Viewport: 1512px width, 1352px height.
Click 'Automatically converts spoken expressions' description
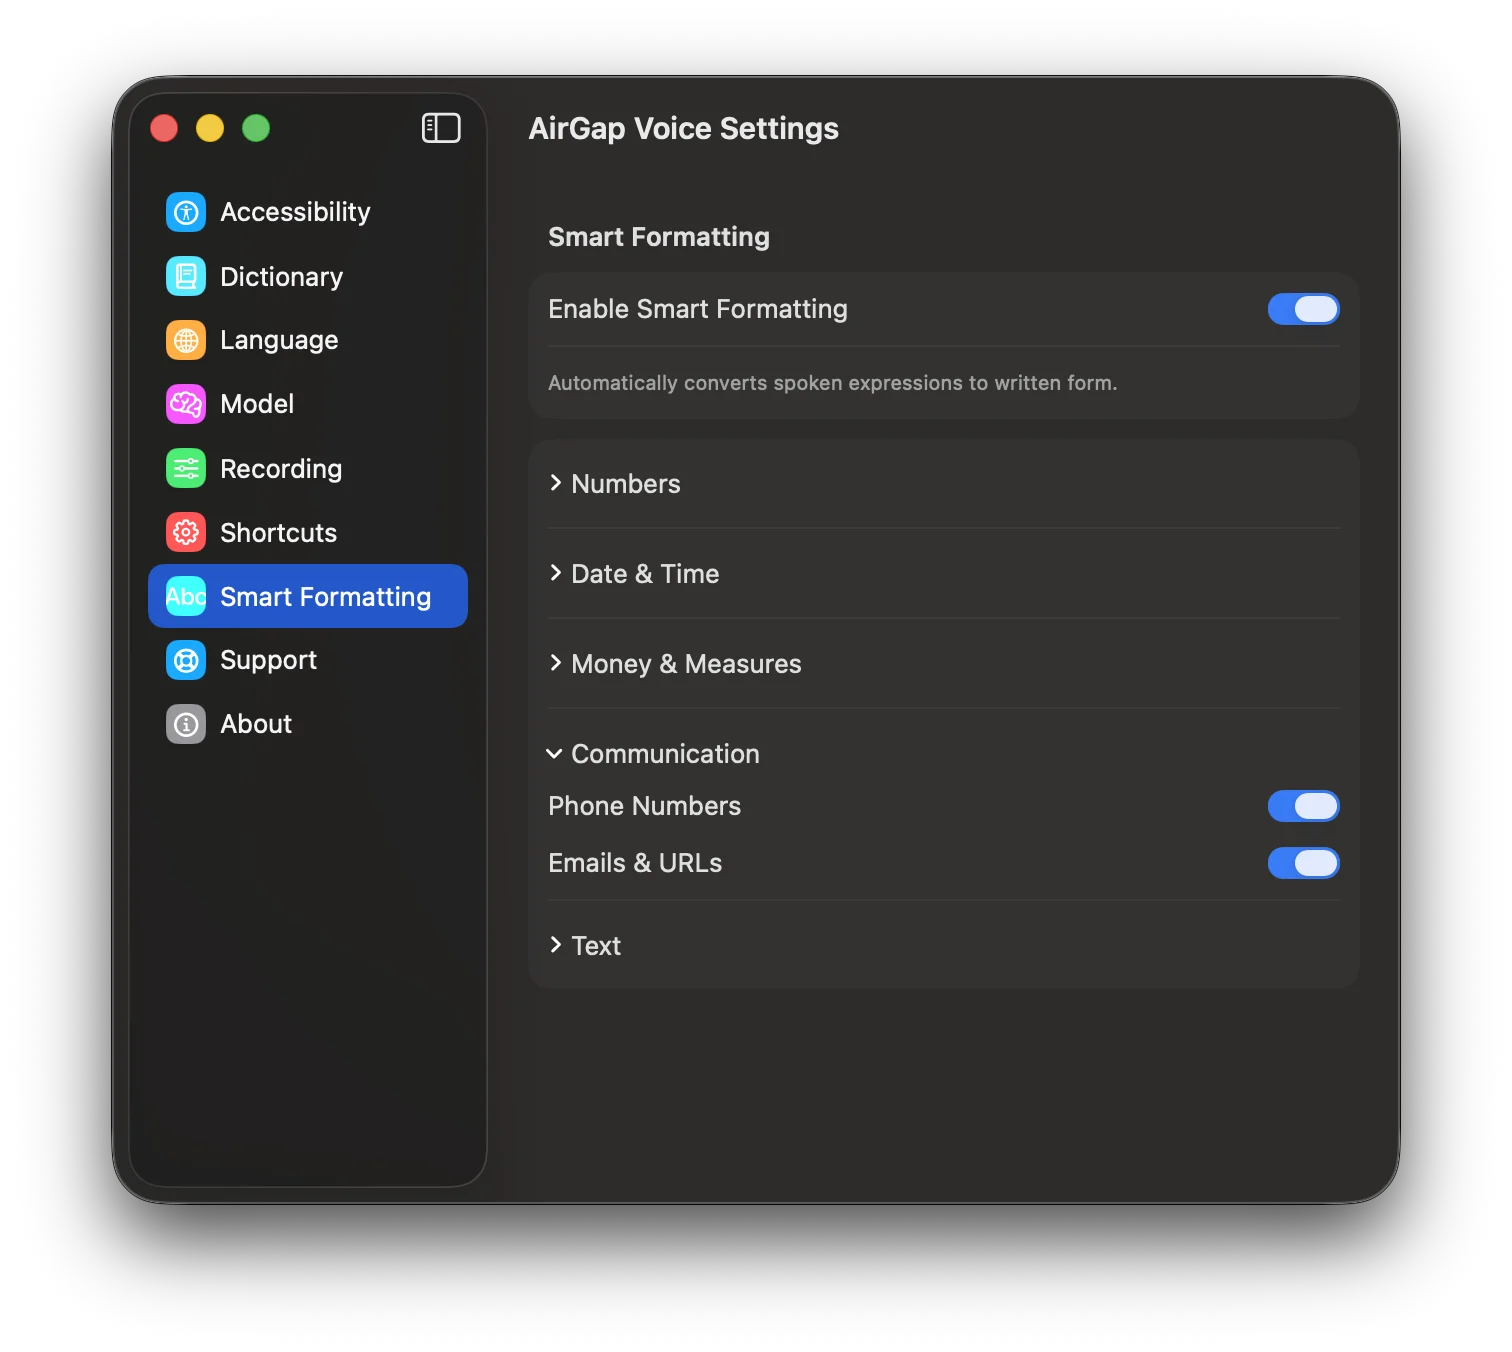click(833, 383)
